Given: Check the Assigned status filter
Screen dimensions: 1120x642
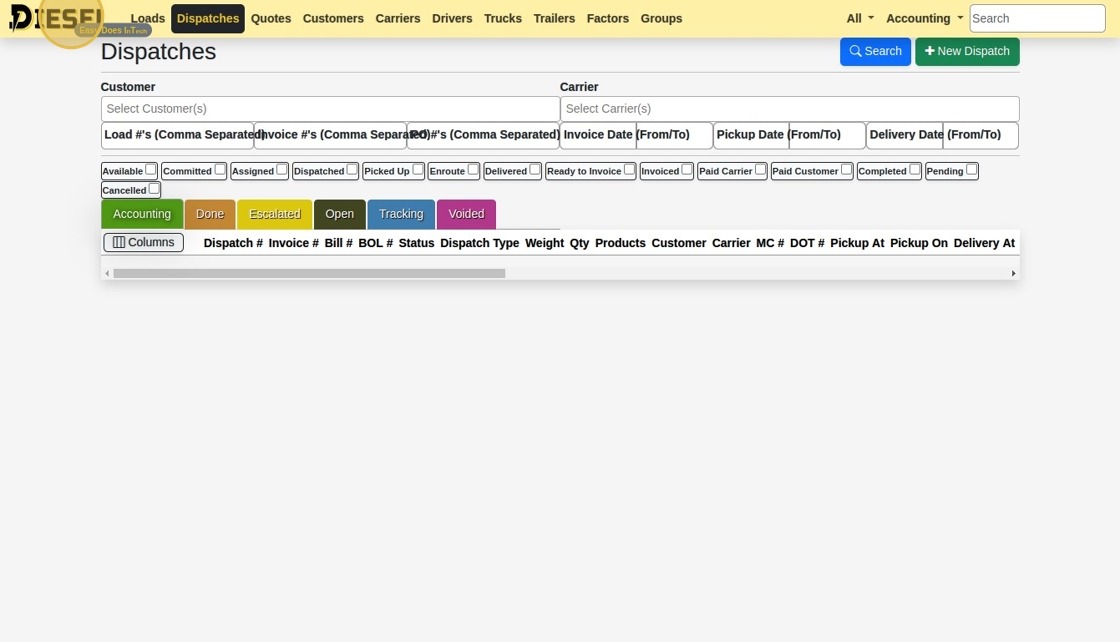Looking at the screenshot, I should click(x=282, y=170).
